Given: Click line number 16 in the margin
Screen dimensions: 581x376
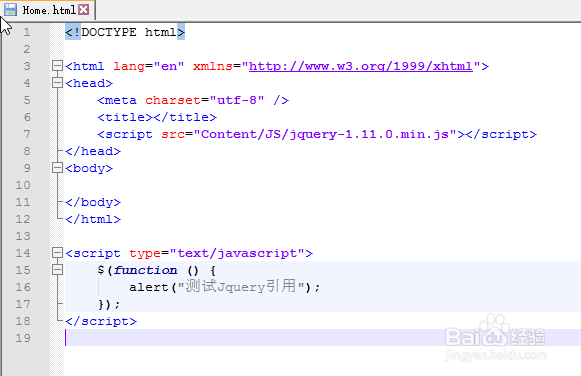Looking at the screenshot, I should click(23, 287).
